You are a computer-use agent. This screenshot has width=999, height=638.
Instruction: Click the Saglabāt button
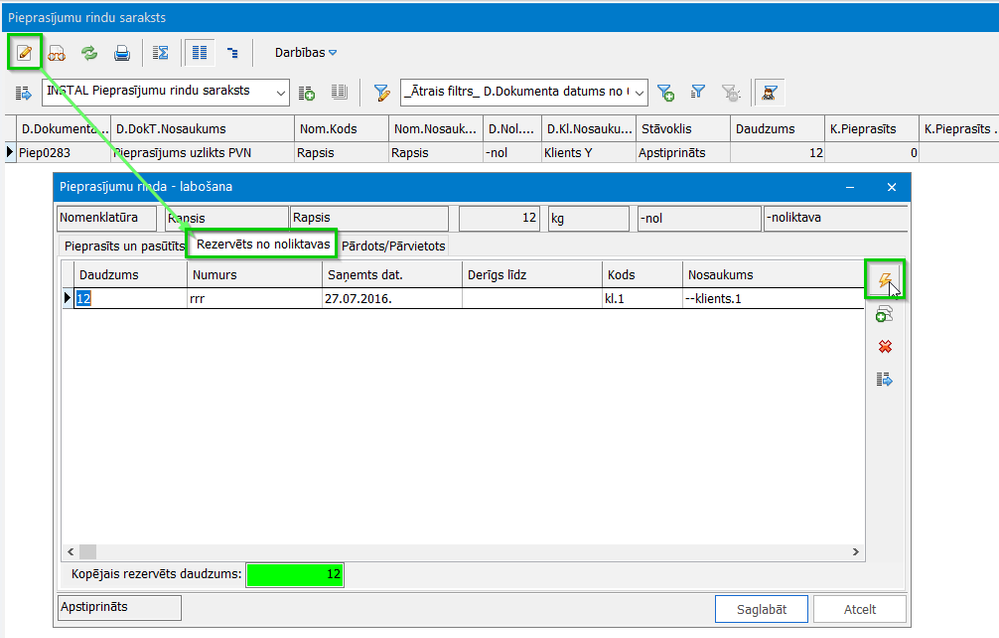761,609
